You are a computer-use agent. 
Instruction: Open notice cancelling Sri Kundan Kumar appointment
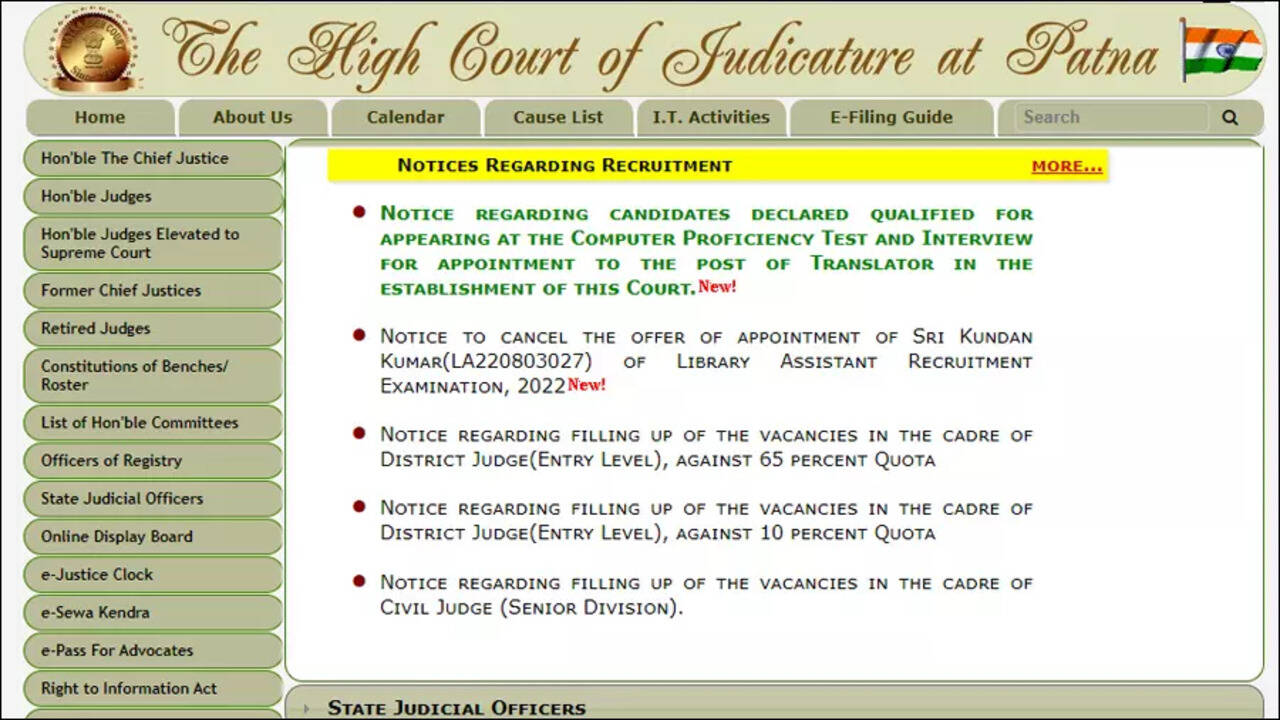coord(706,361)
